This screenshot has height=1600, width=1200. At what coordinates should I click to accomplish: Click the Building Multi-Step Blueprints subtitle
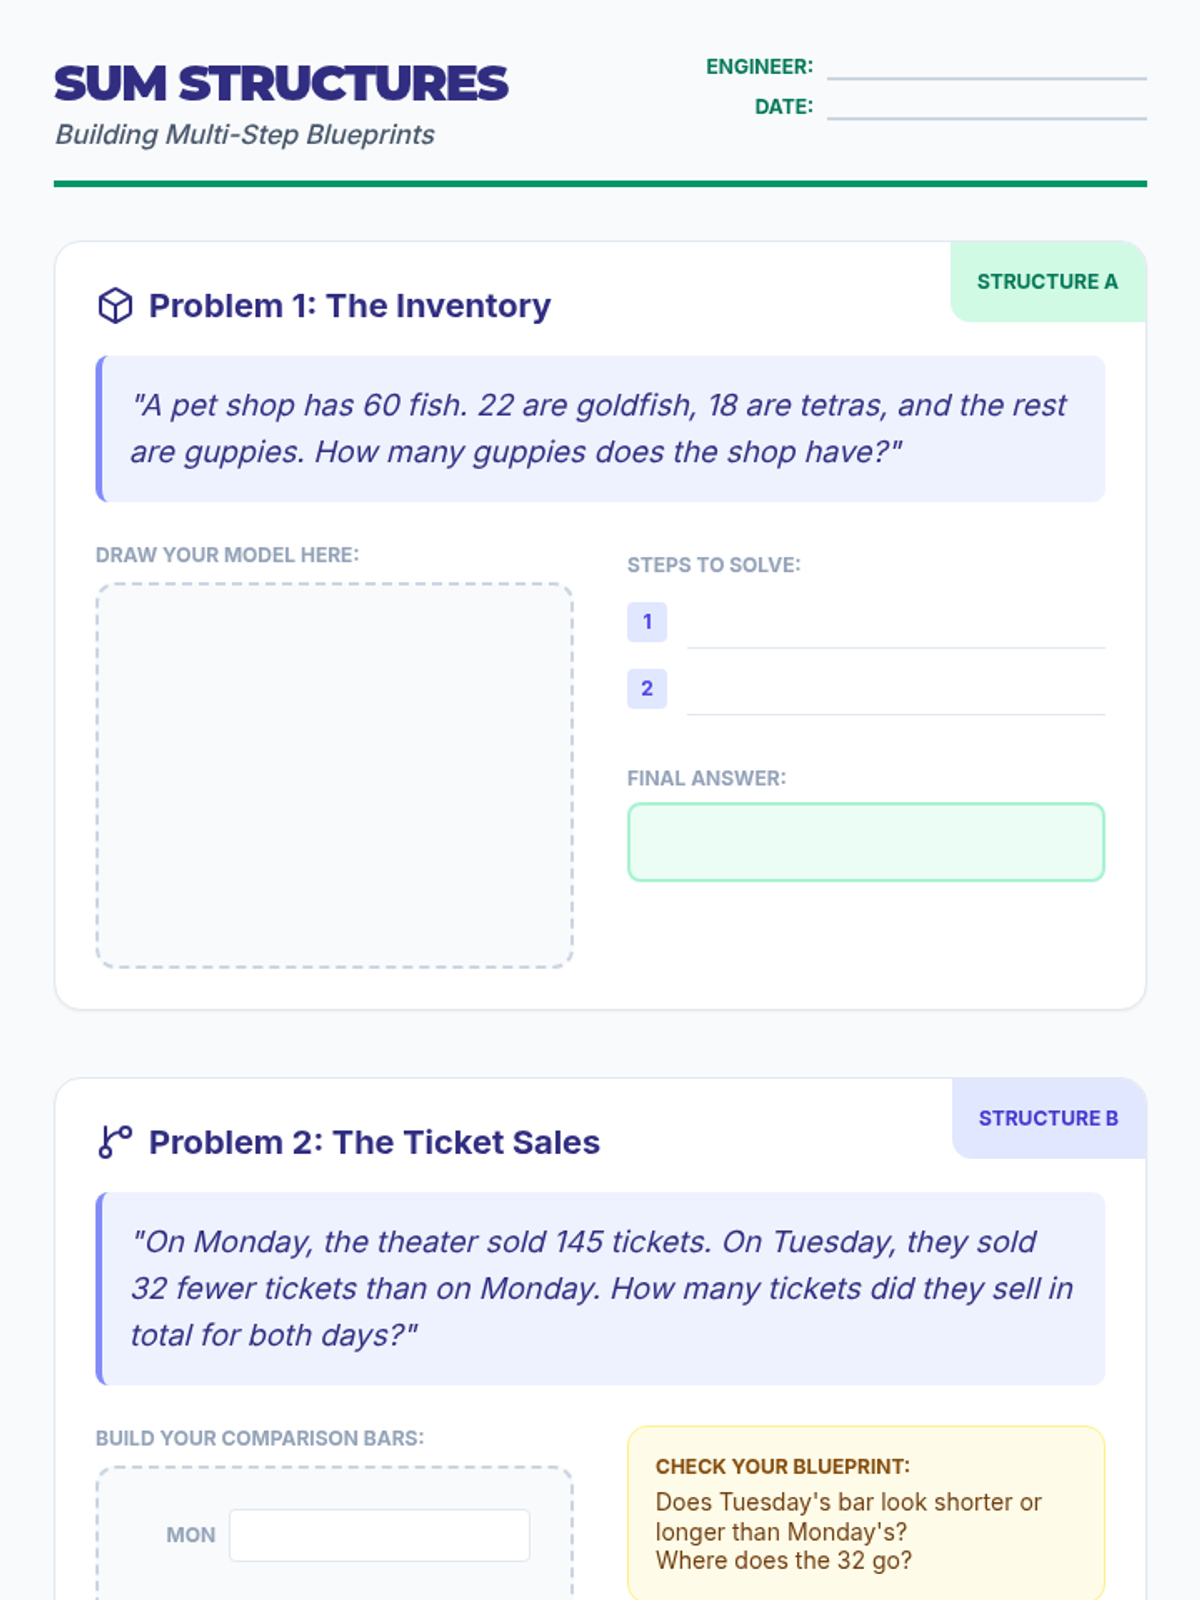click(x=245, y=135)
